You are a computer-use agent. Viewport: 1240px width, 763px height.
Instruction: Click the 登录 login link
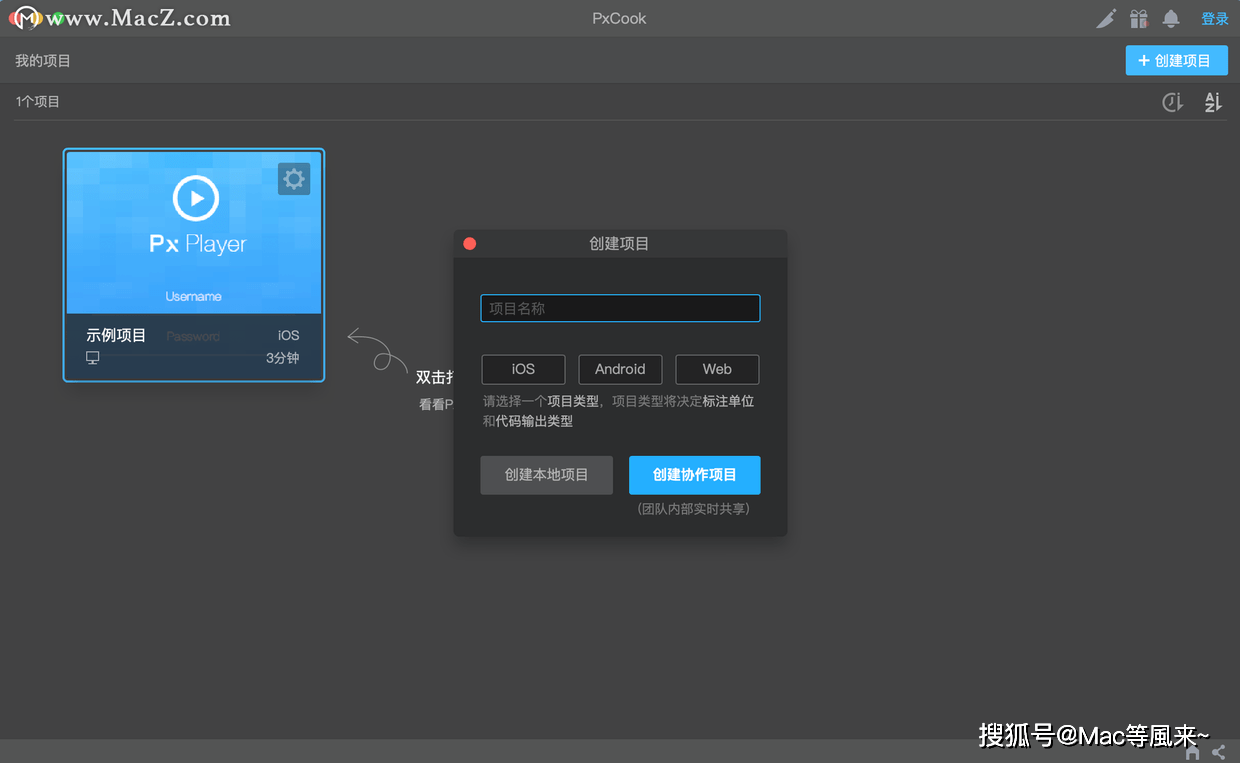pos(1214,18)
